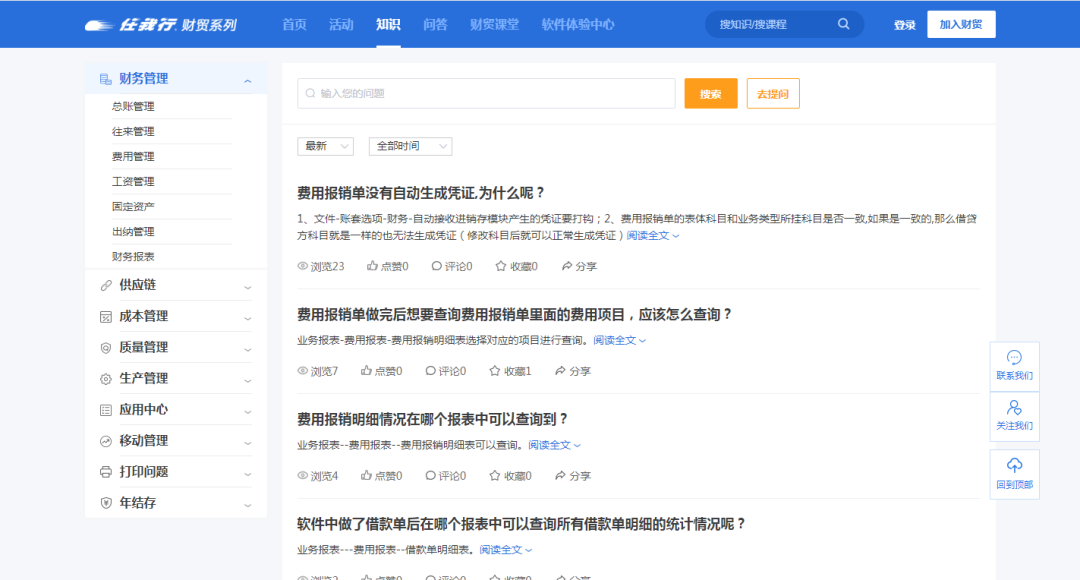Click the 生产管理 gear icon
1080x580 pixels.
[105, 378]
